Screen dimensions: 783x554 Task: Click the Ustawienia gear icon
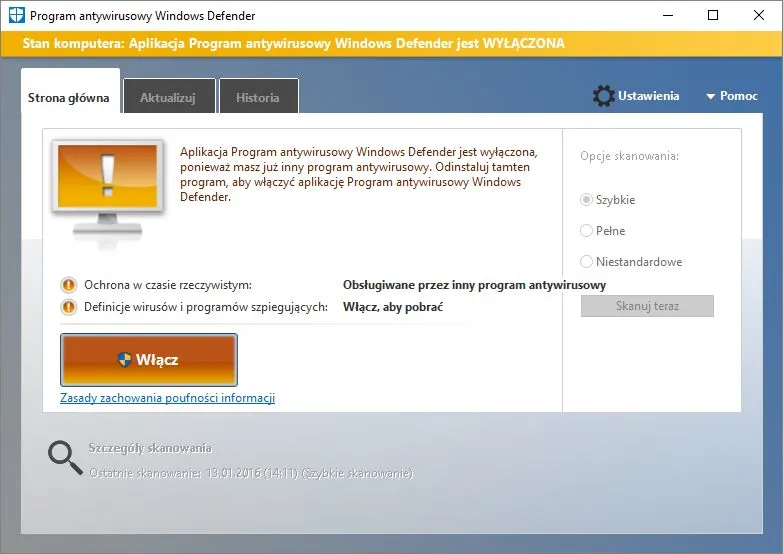coord(603,96)
